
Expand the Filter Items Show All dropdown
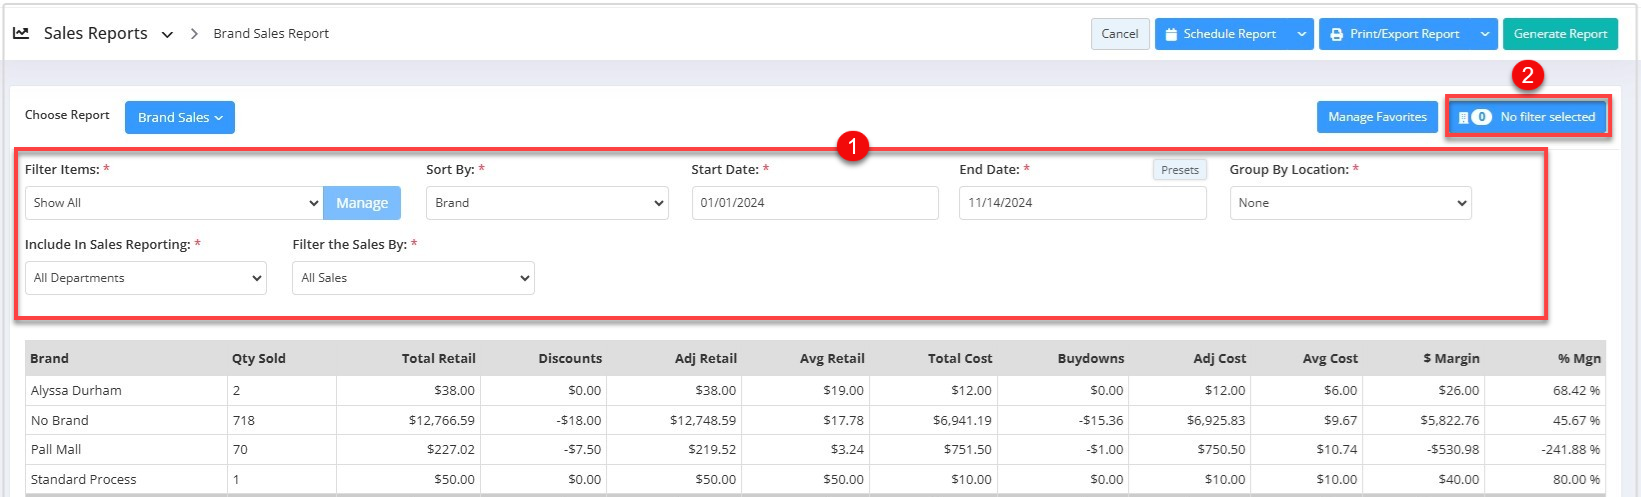tap(174, 203)
